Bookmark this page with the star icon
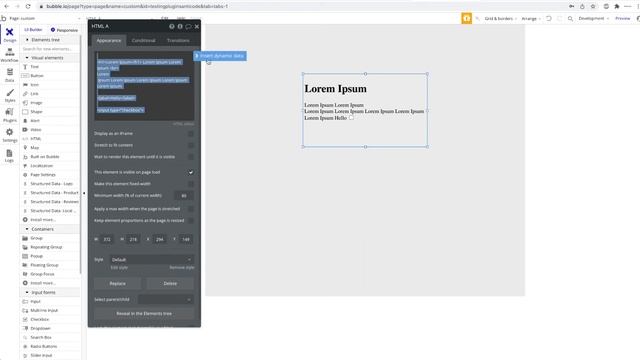 tap(593, 6)
